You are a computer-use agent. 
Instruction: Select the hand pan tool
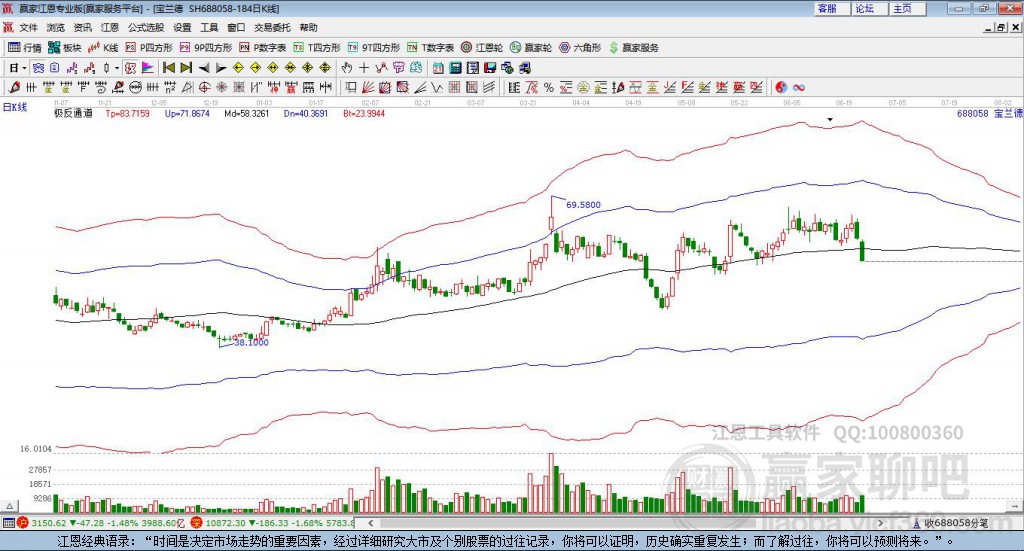[x=347, y=68]
